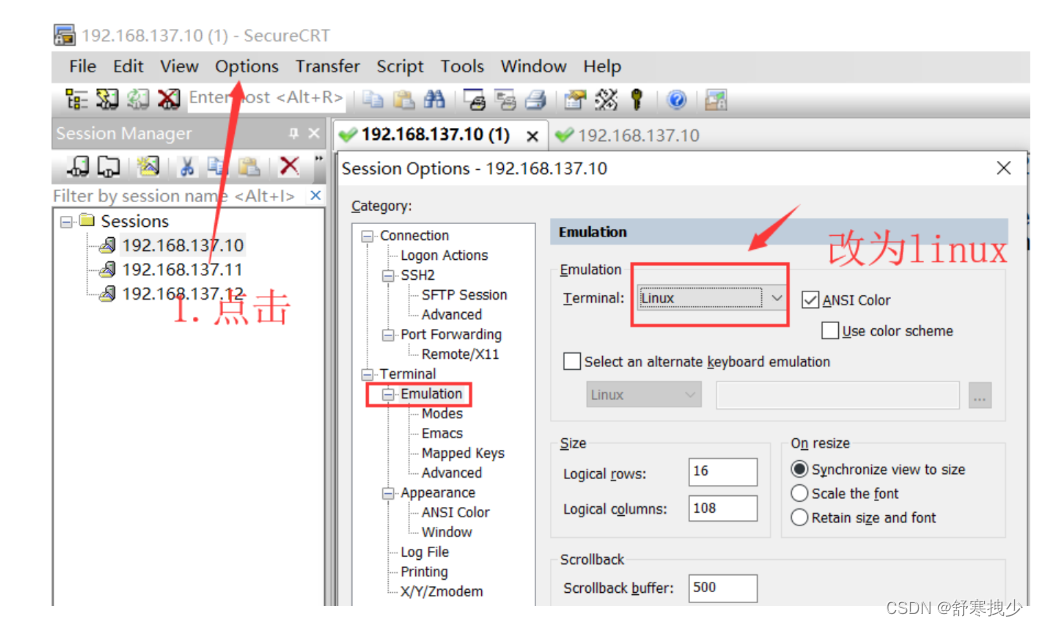Check Select an alternate keyboard emulation

pos(572,361)
